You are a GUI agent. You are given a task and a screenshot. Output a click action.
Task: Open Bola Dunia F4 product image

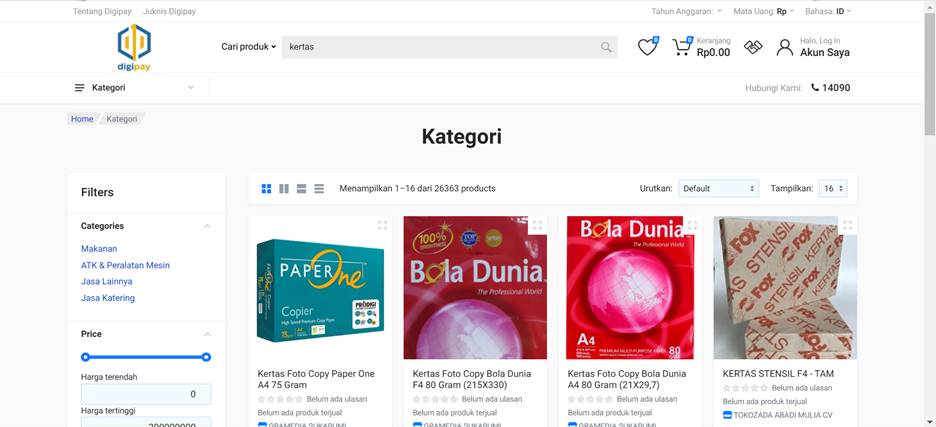point(475,288)
